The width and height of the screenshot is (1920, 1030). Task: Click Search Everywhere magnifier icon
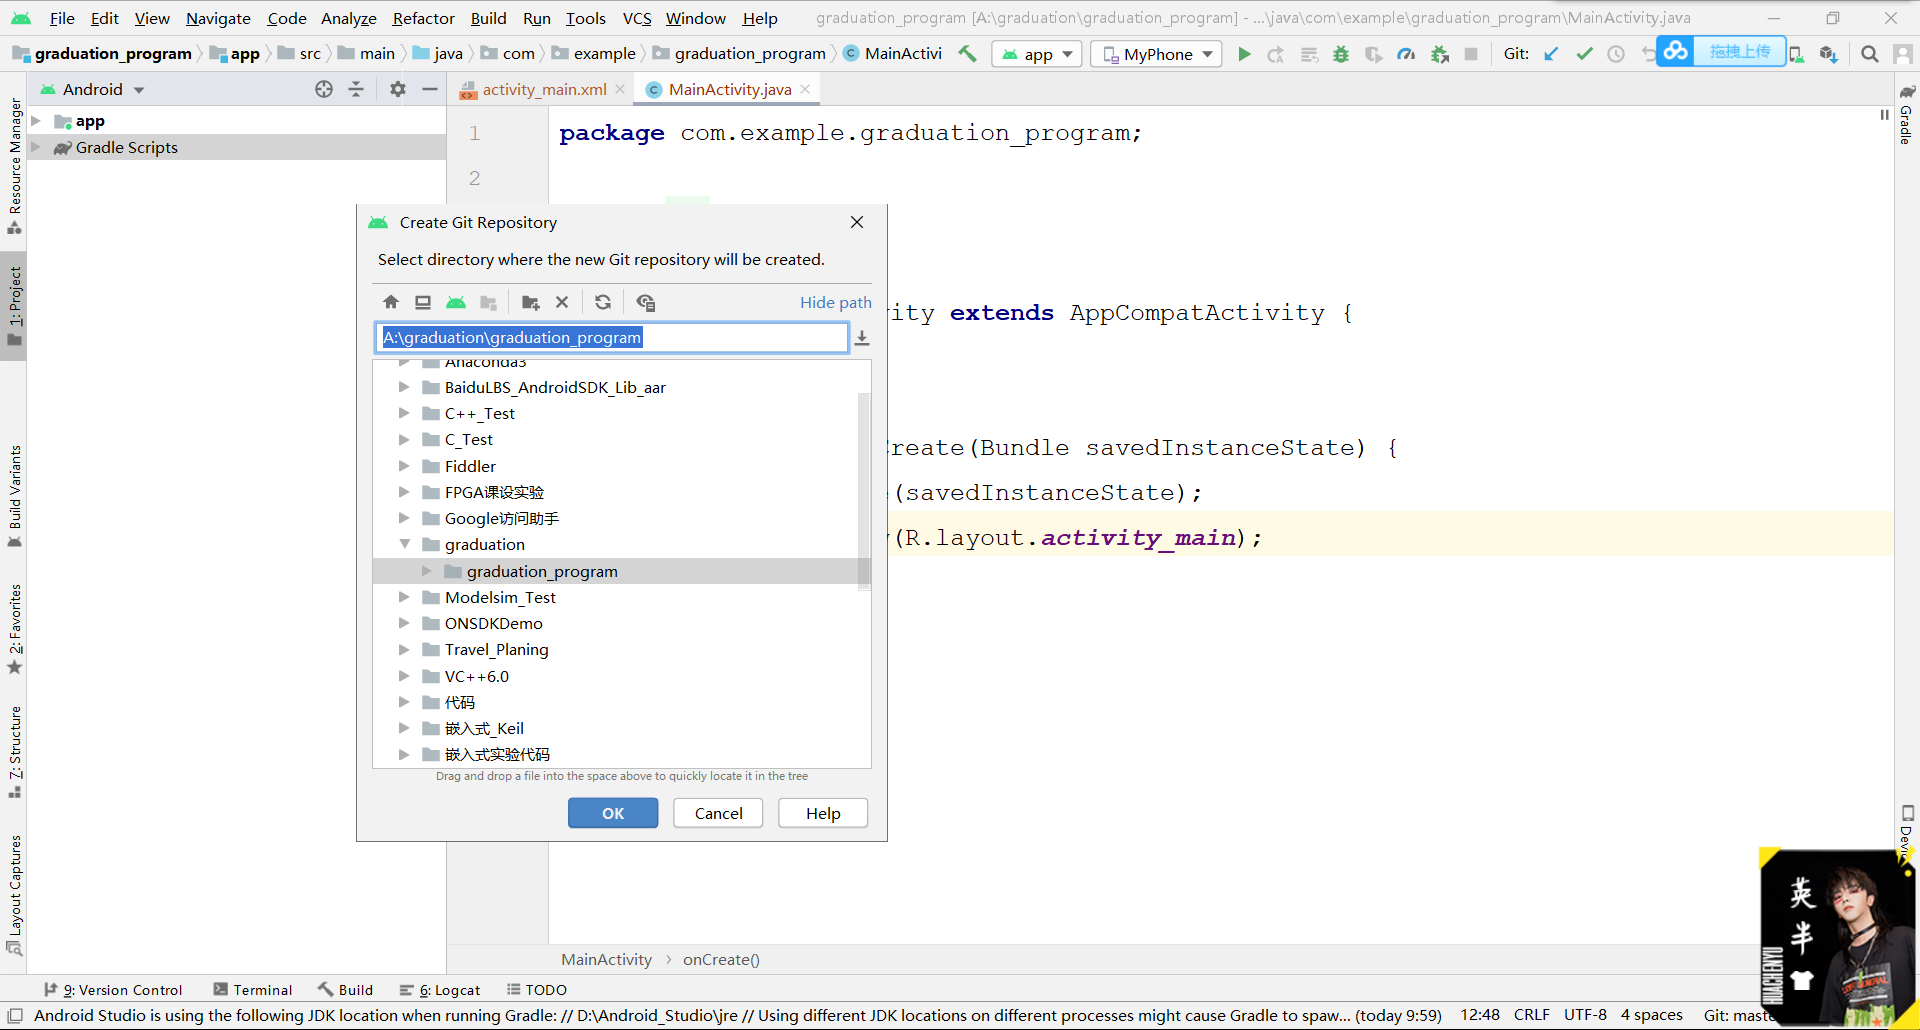1869,54
